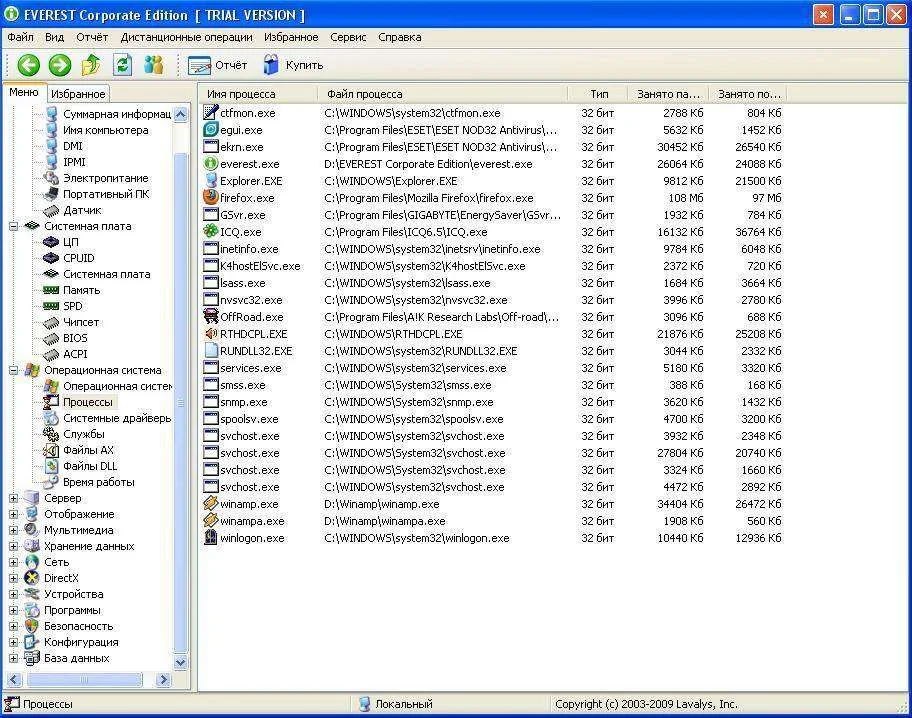Click the green Back arrow toolbar icon
The image size is (912, 718).
pyautogui.click(x=28, y=65)
